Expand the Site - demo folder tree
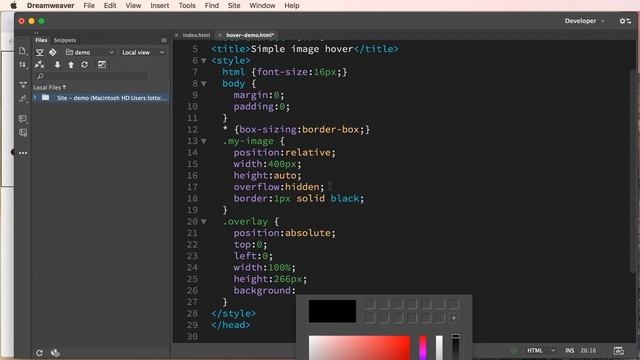The height and width of the screenshot is (360, 640). 35,98
